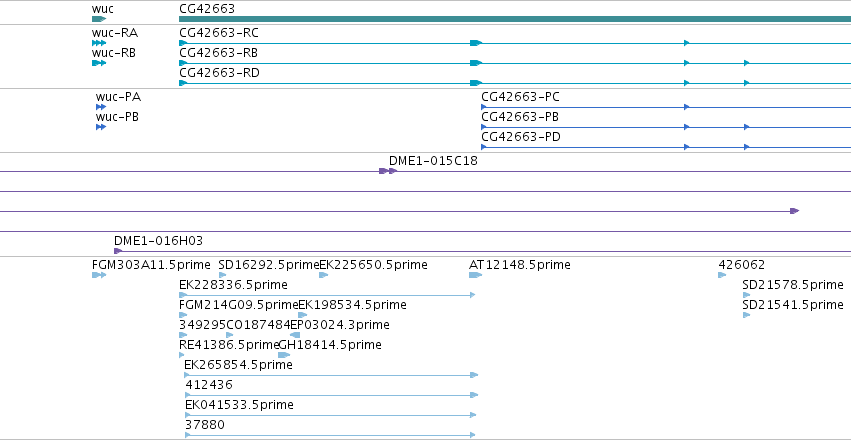The width and height of the screenshot is (851, 440).
Task: Select the wuc-RB transcript glyph
Action: click(x=99, y=63)
